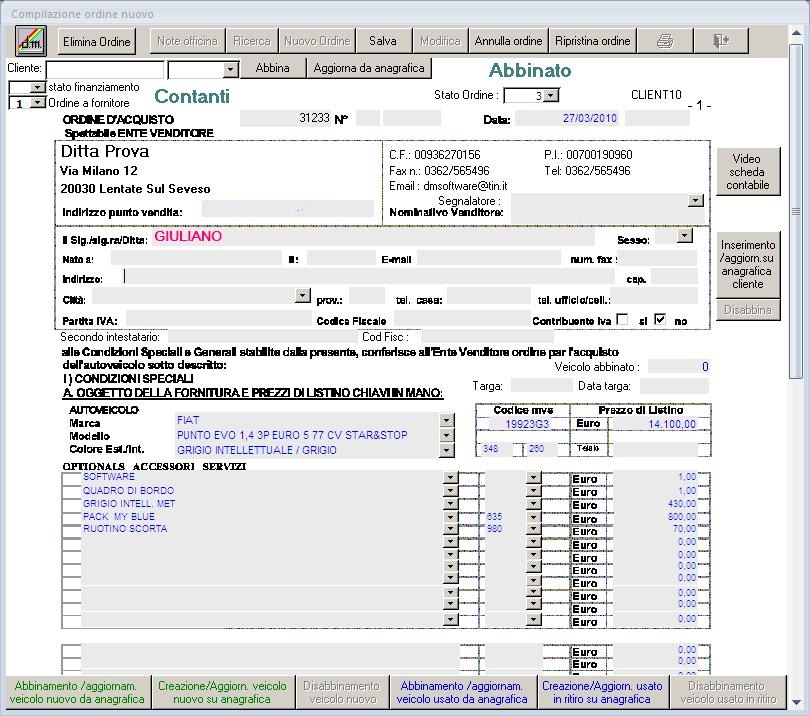
Task: Click the date 27/03/2010
Action: click(589, 118)
